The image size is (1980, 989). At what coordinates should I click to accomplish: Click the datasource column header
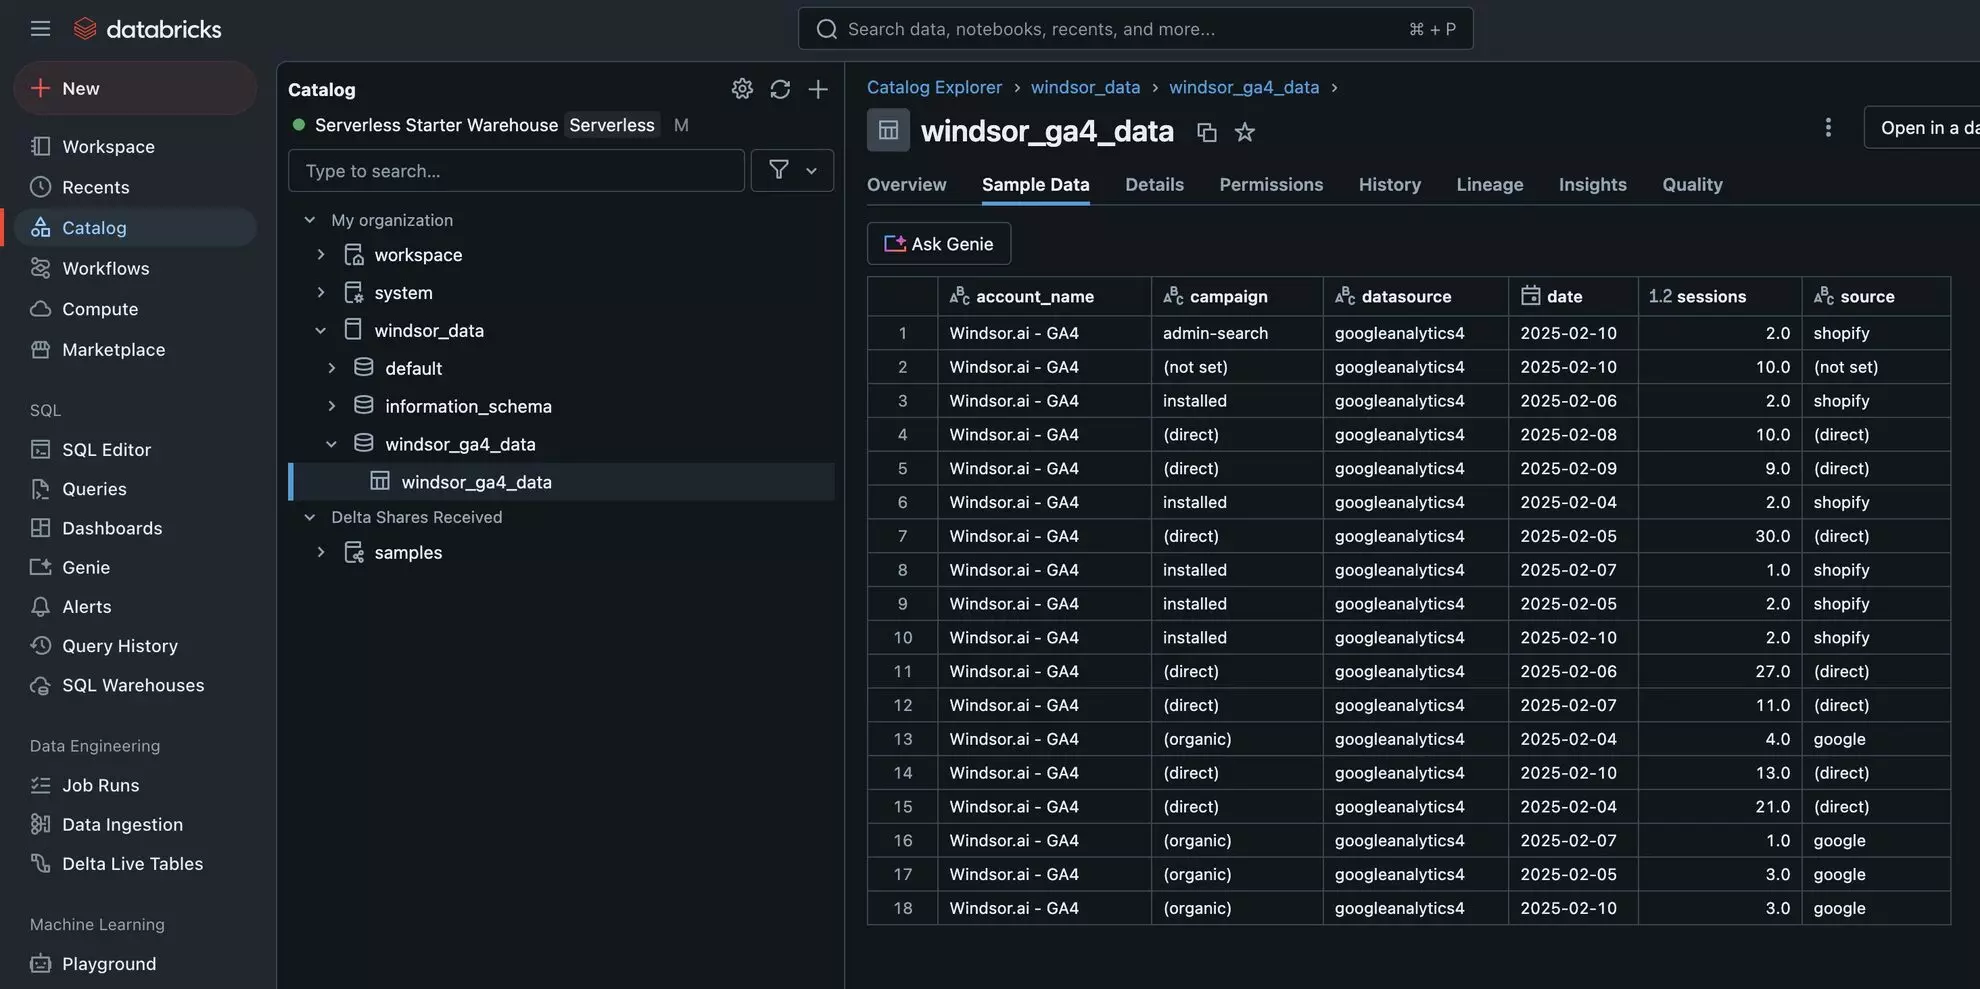click(1415, 296)
